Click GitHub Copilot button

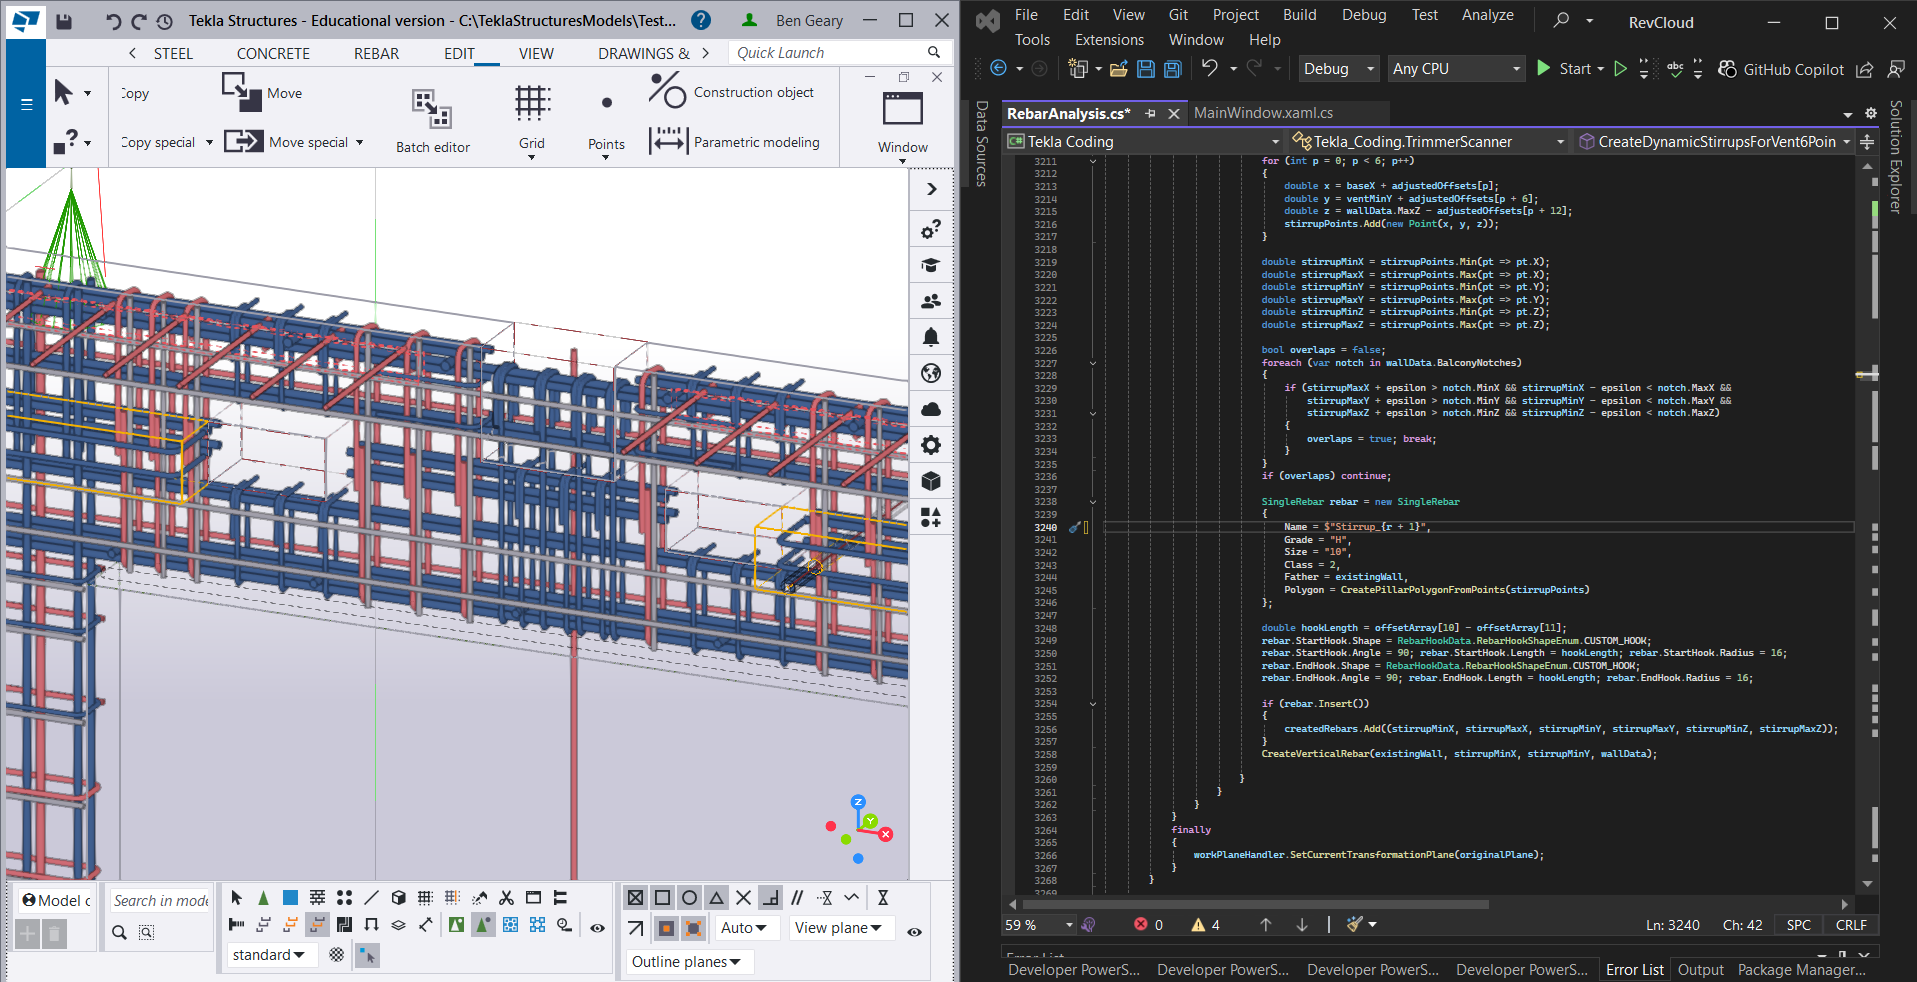tap(1780, 69)
